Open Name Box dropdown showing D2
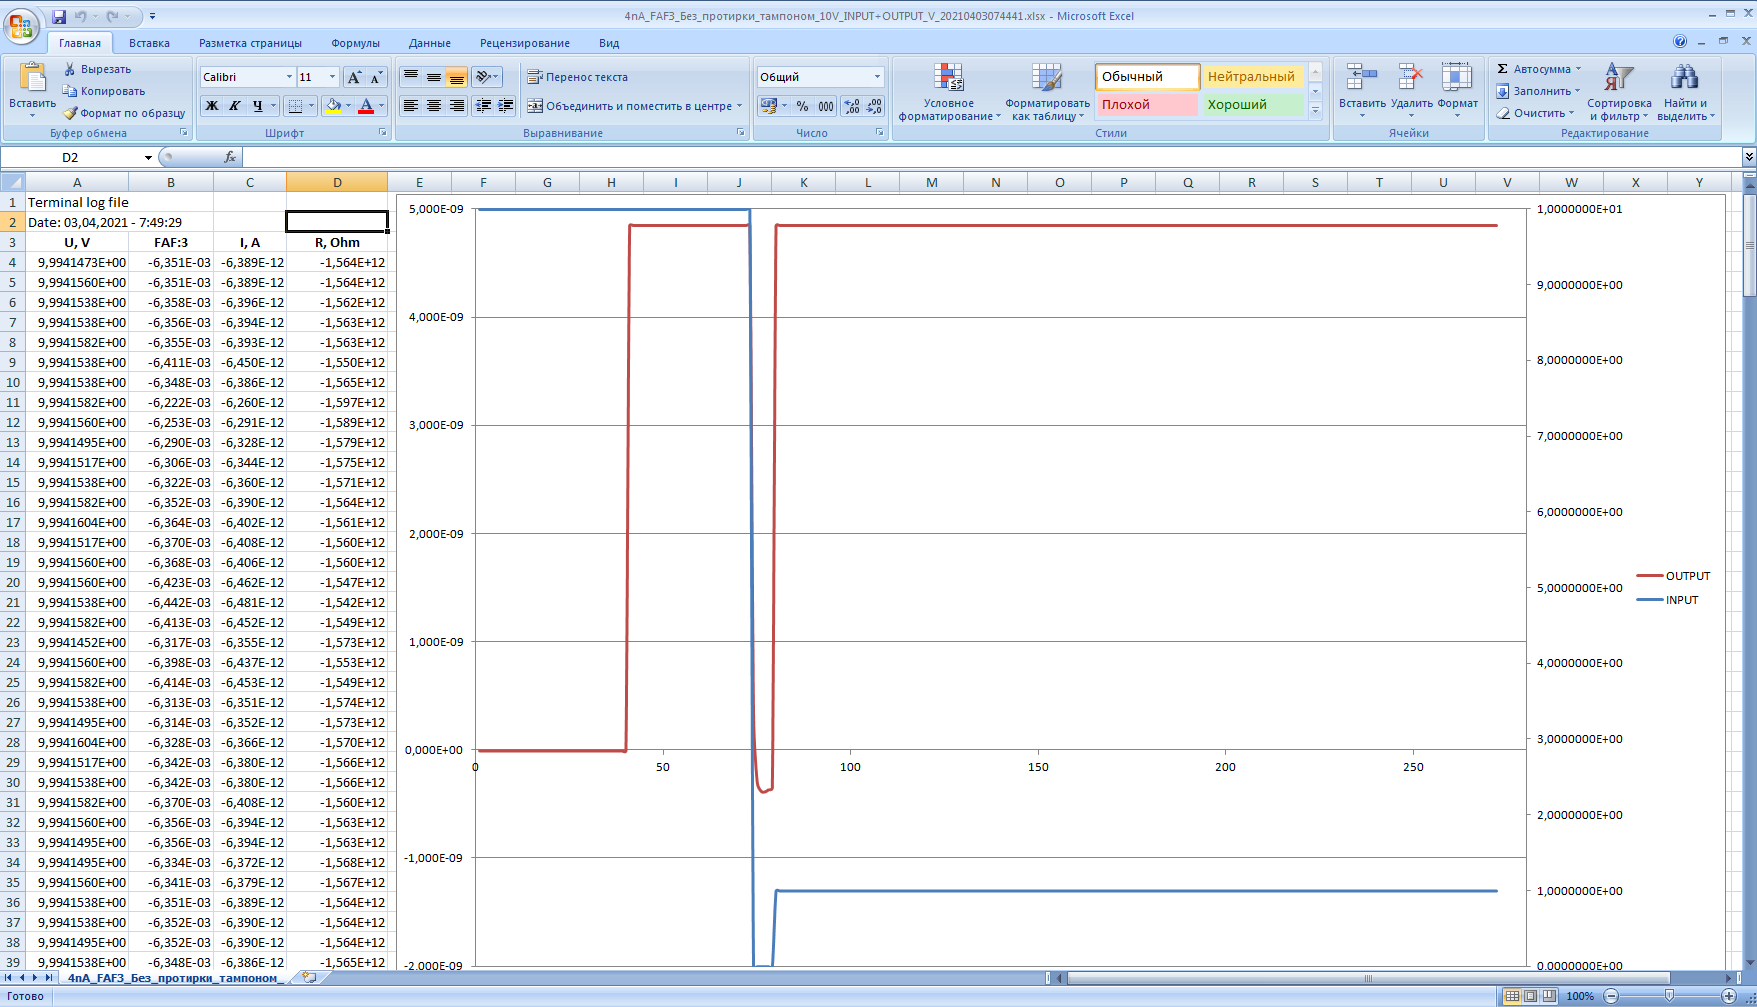Viewport: 1757px width, 1007px height. pos(148,157)
